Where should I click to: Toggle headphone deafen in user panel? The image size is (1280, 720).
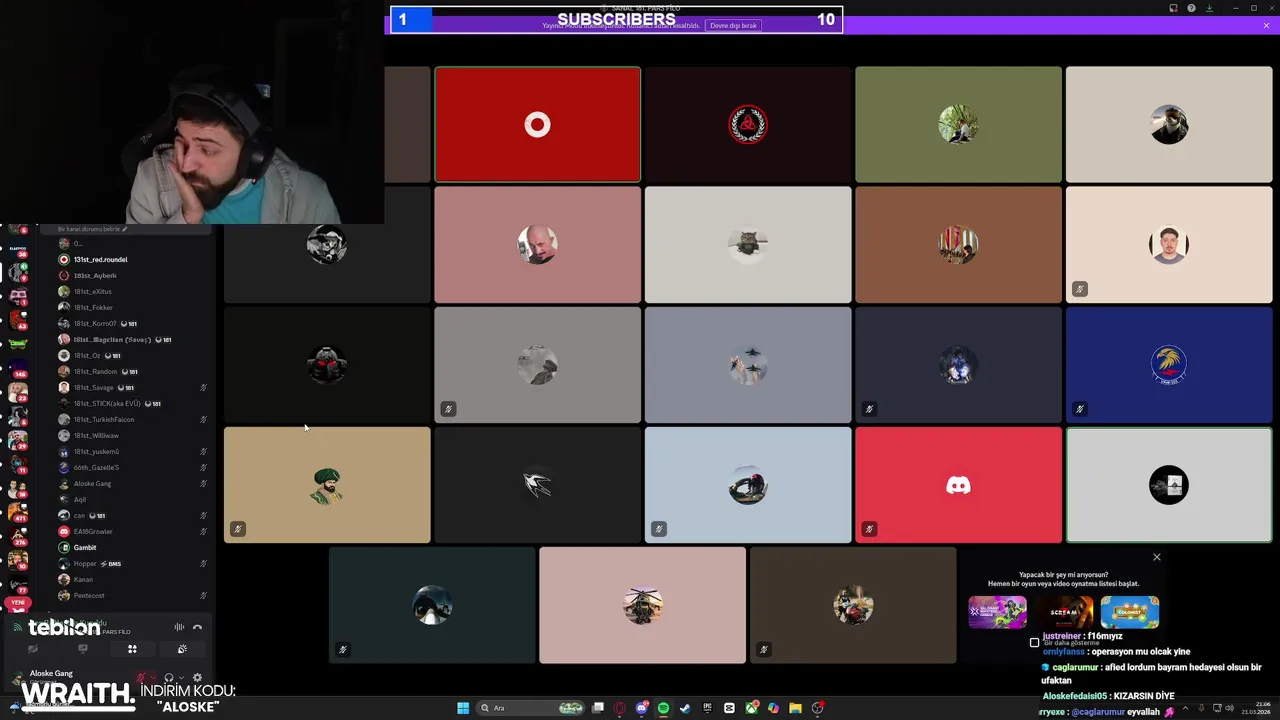tap(169, 677)
